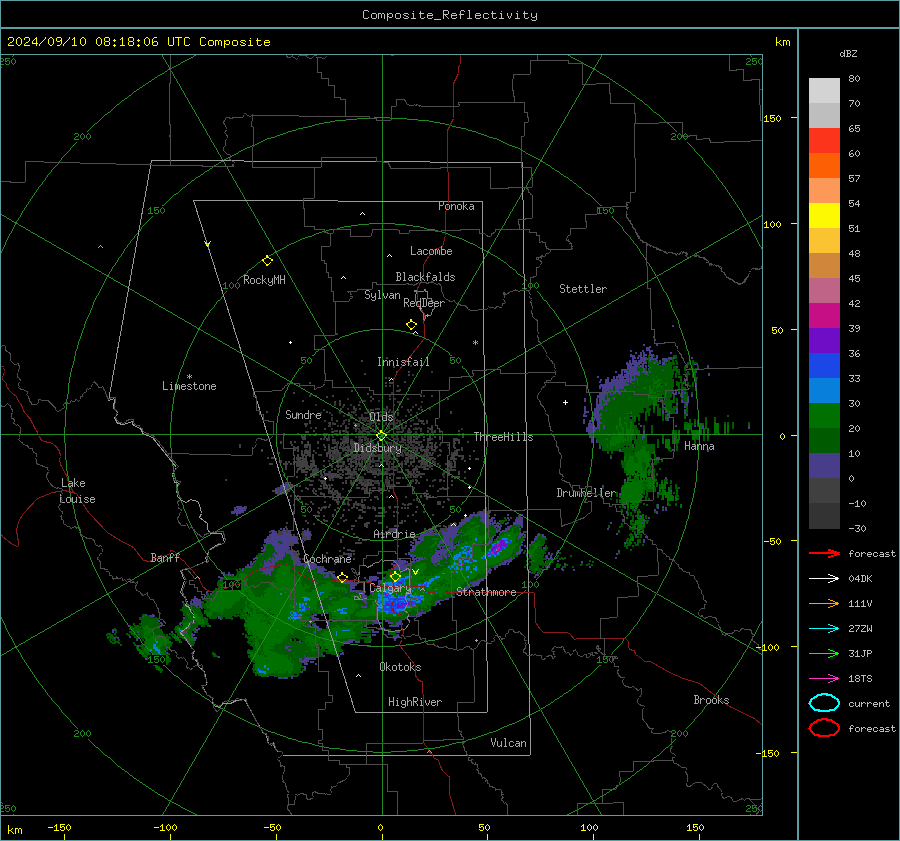The height and width of the screenshot is (841, 900).
Task: Click the Hanna town label
Action: [x=699, y=446]
